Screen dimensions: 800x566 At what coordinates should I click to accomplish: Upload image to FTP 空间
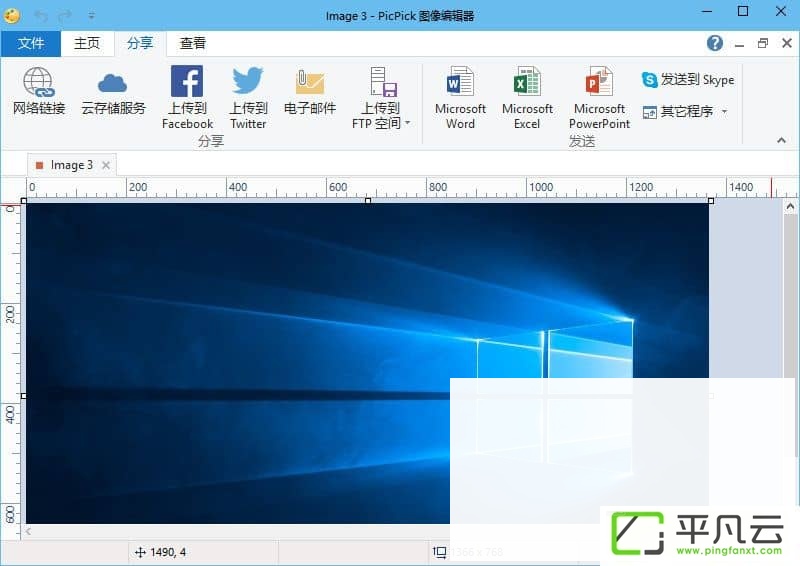(381, 97)
